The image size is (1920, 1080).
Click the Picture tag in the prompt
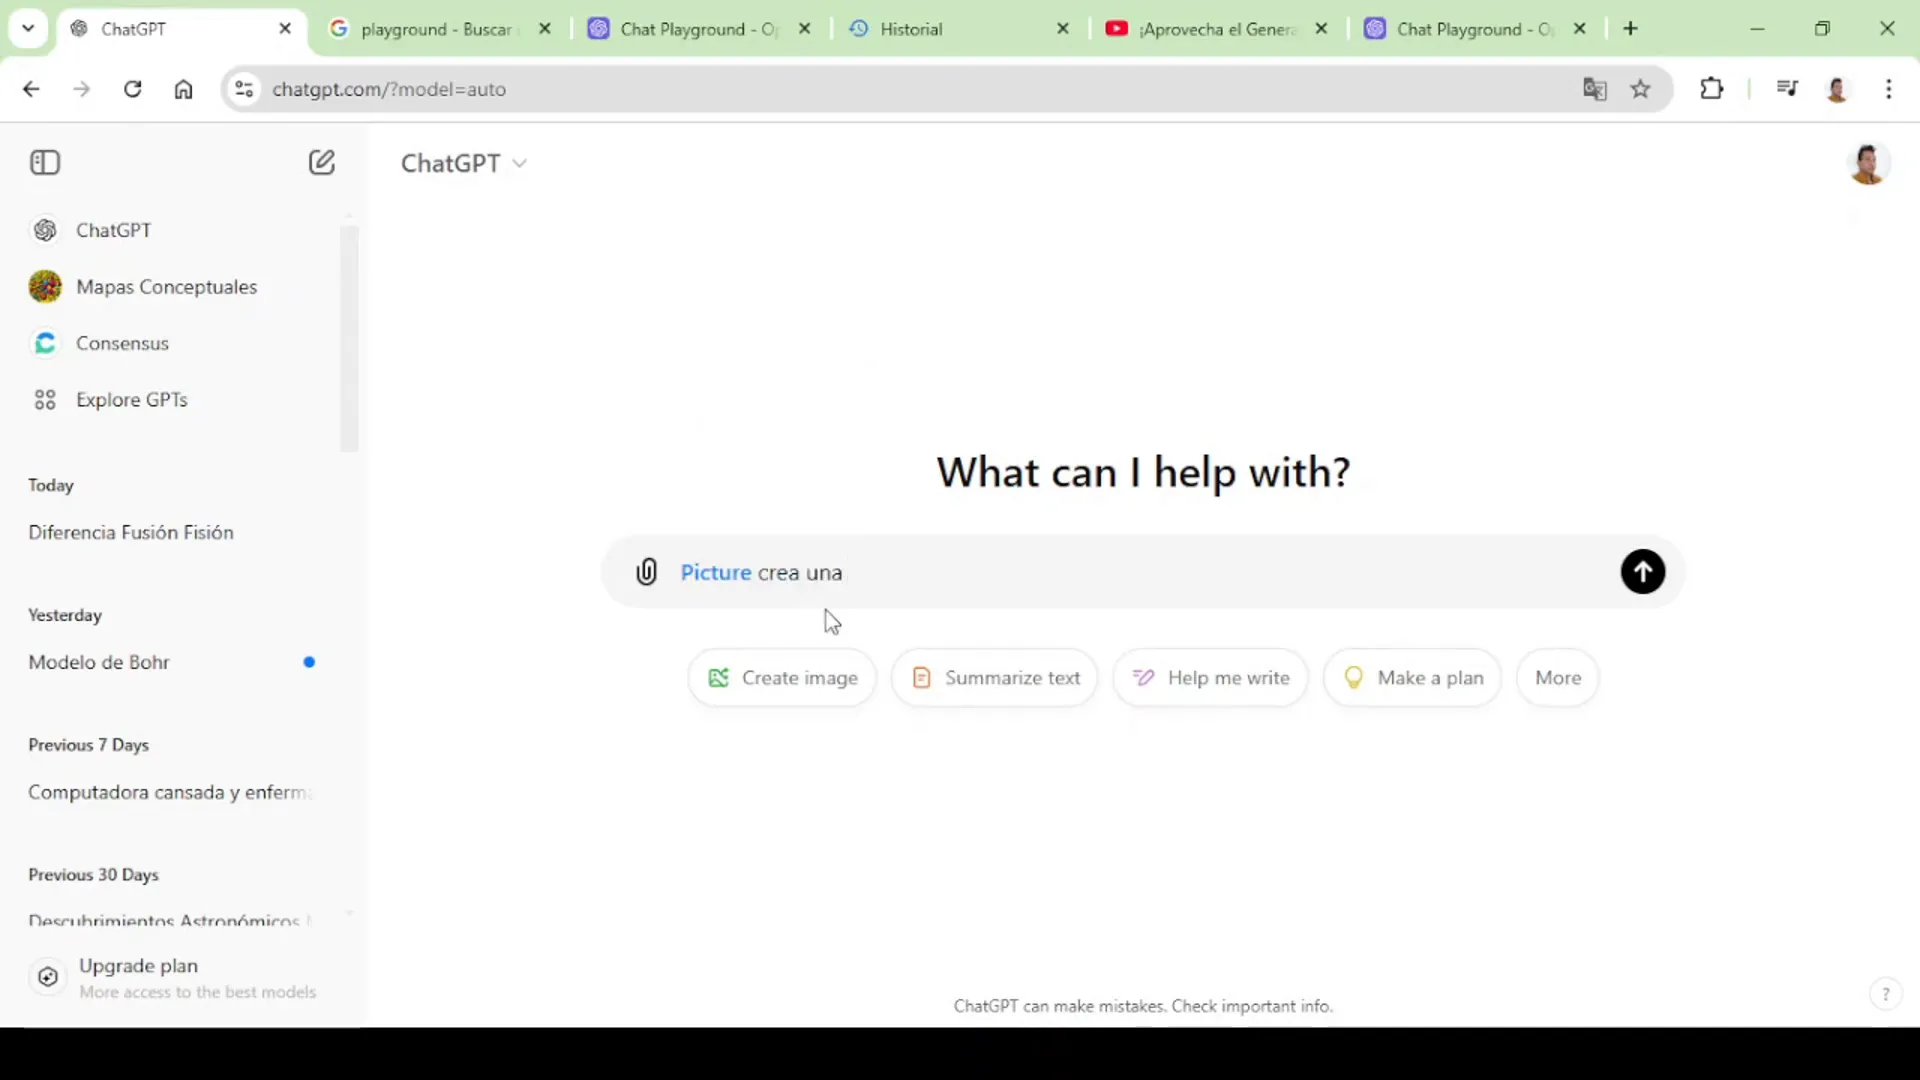click(715, 572)
